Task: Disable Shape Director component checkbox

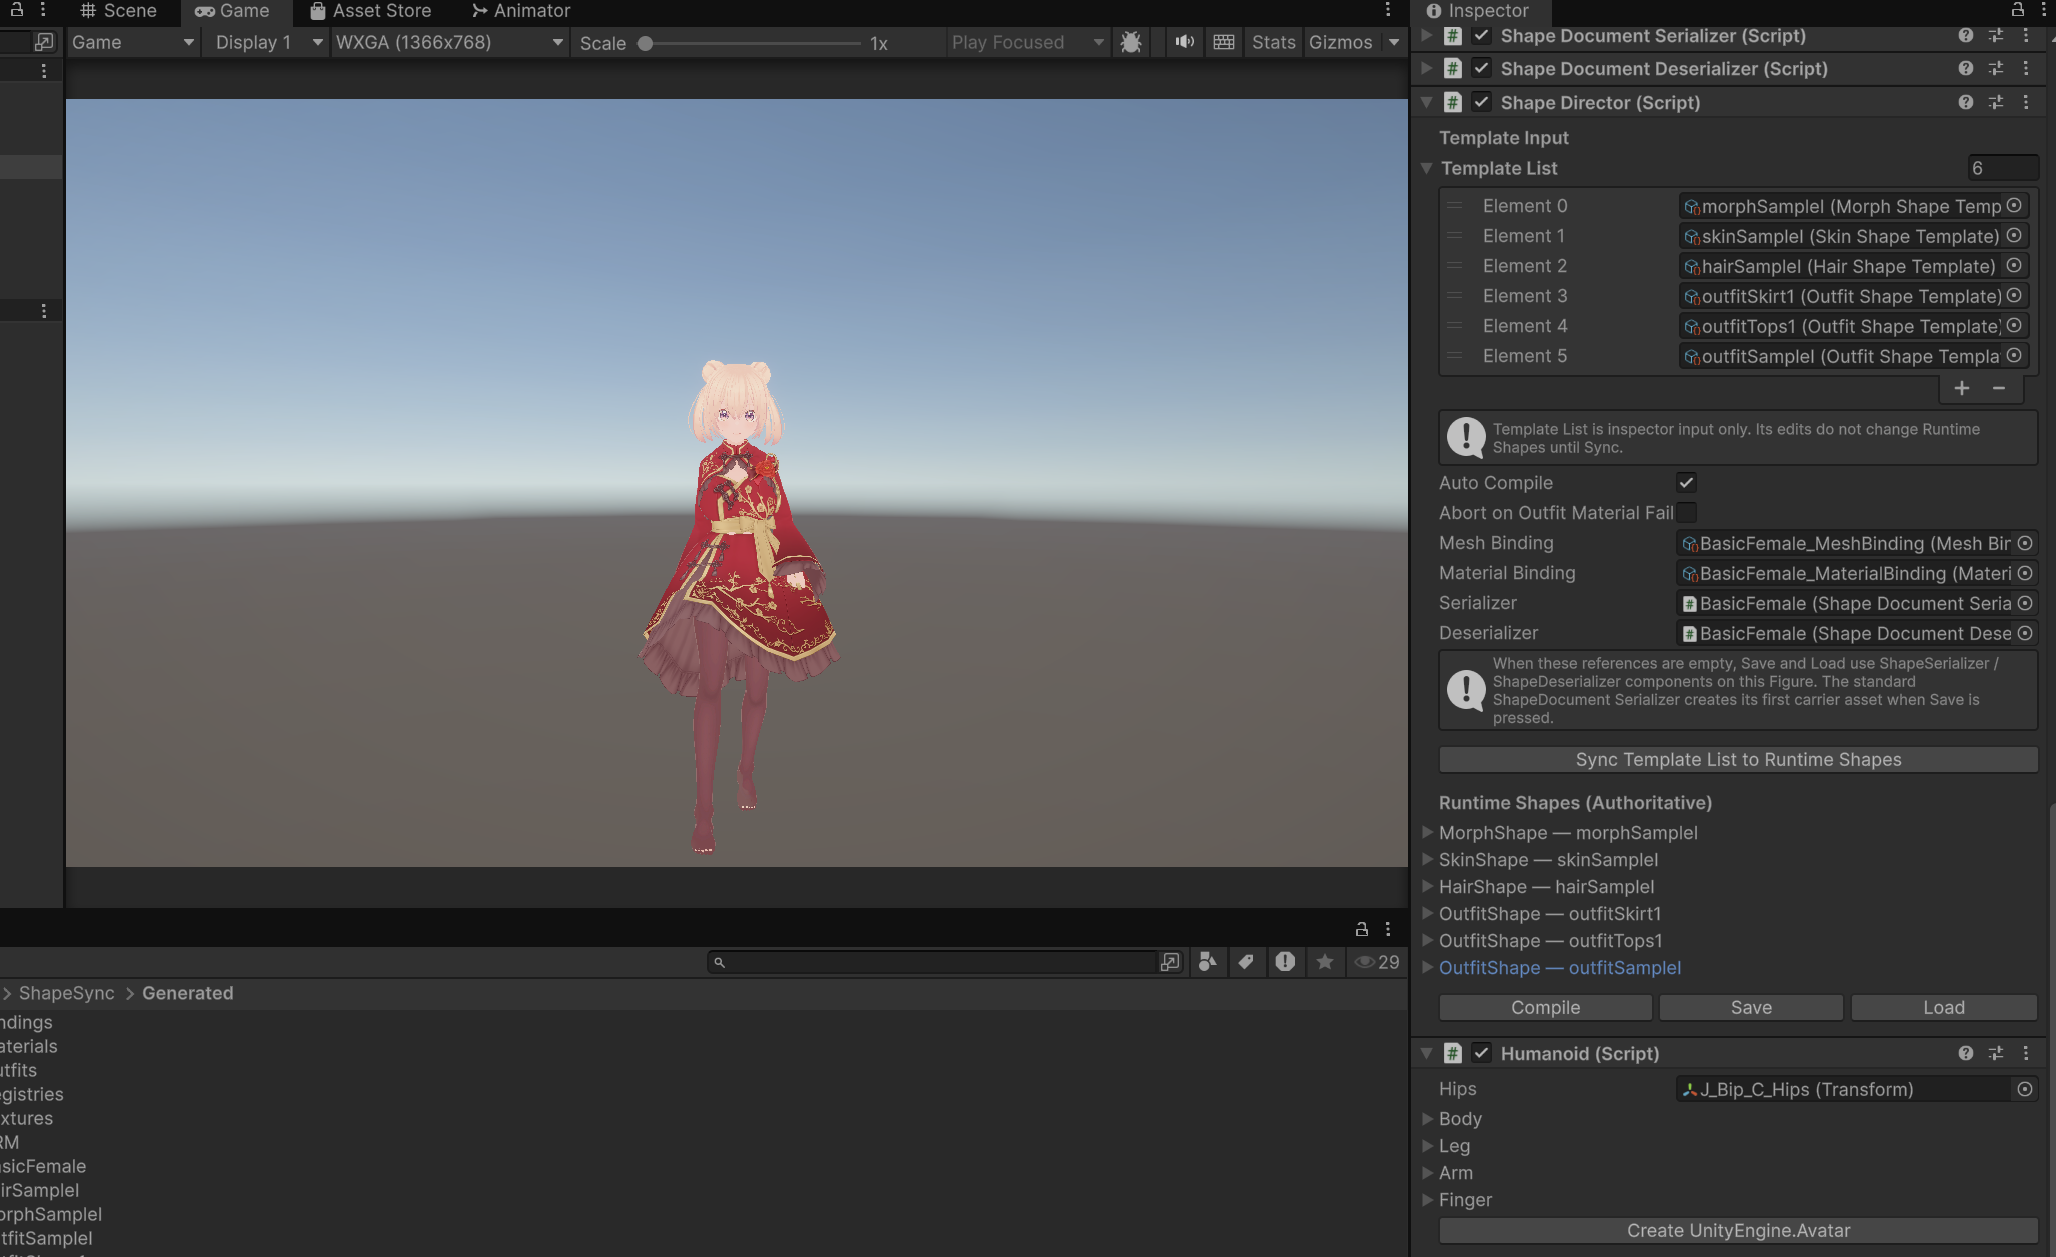Action: pyautogui.click(x=1482, y=102)
